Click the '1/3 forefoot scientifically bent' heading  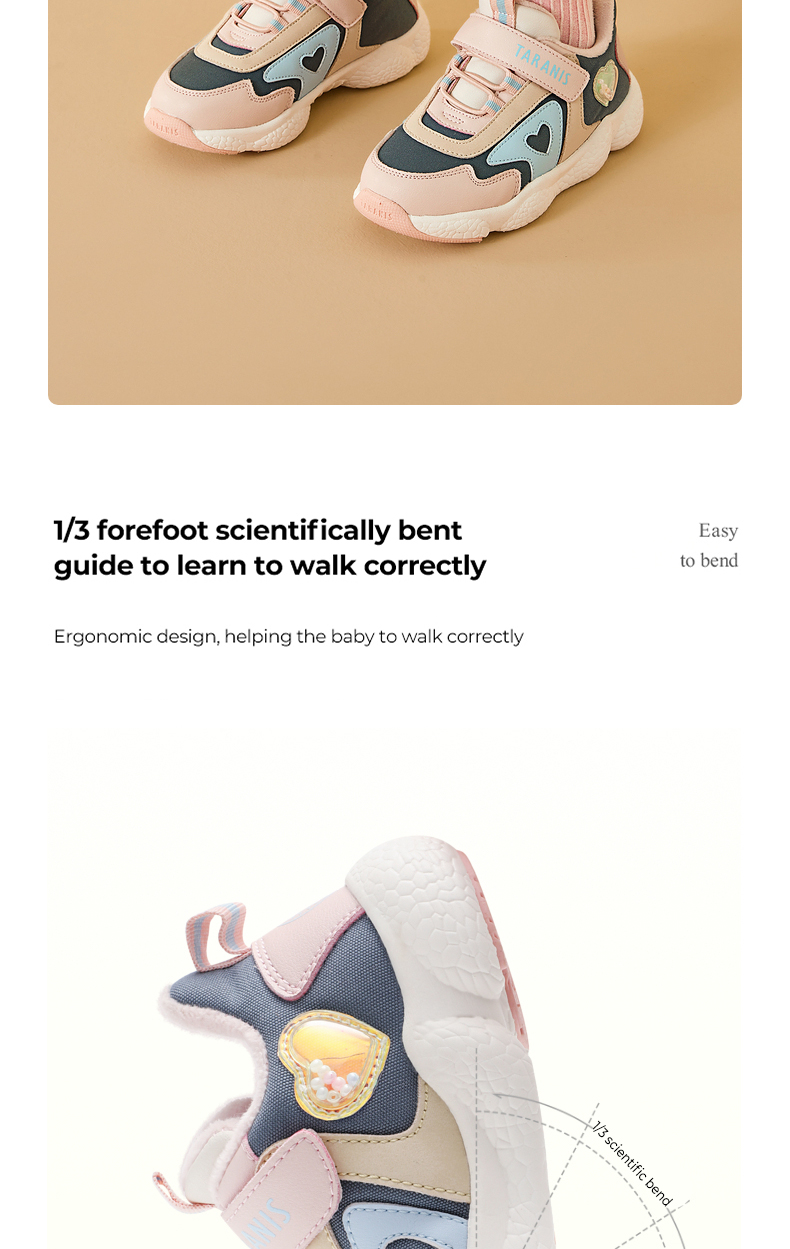pos(258,530)
